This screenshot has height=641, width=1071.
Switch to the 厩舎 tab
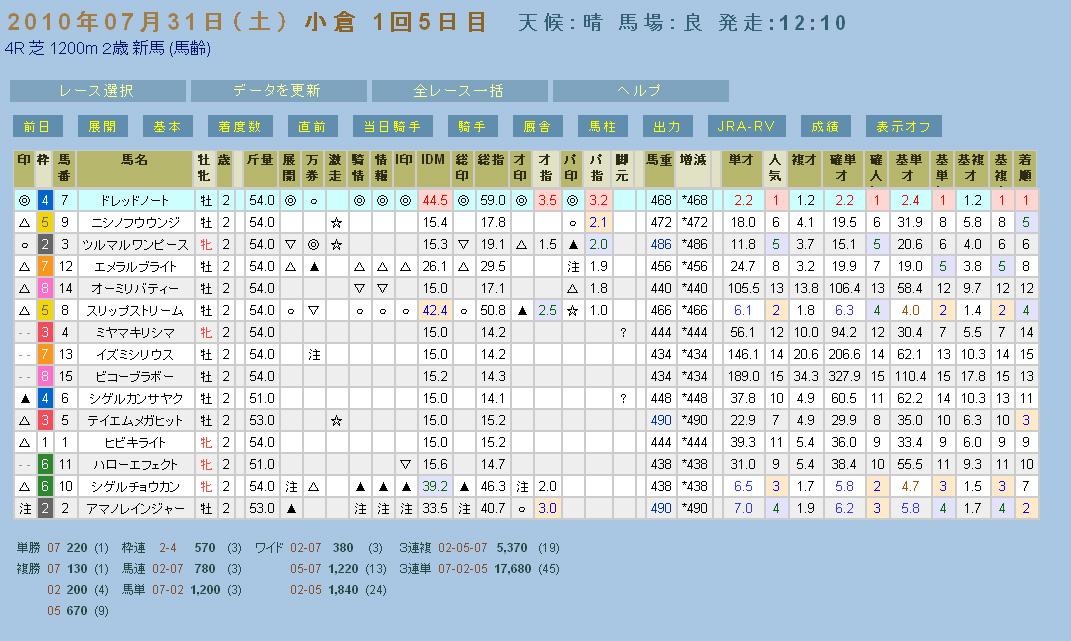[538, 126]
